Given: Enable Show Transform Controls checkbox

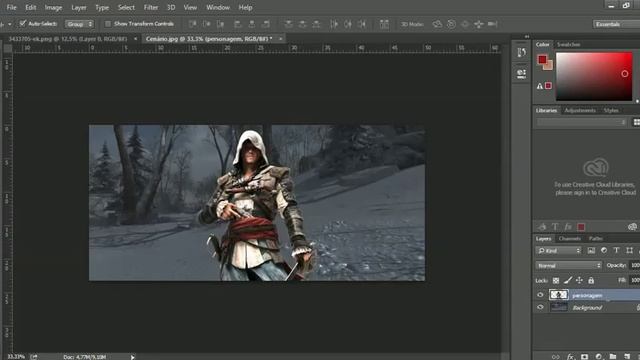Looking at the screenshot, I should click(x=108, y=24).
